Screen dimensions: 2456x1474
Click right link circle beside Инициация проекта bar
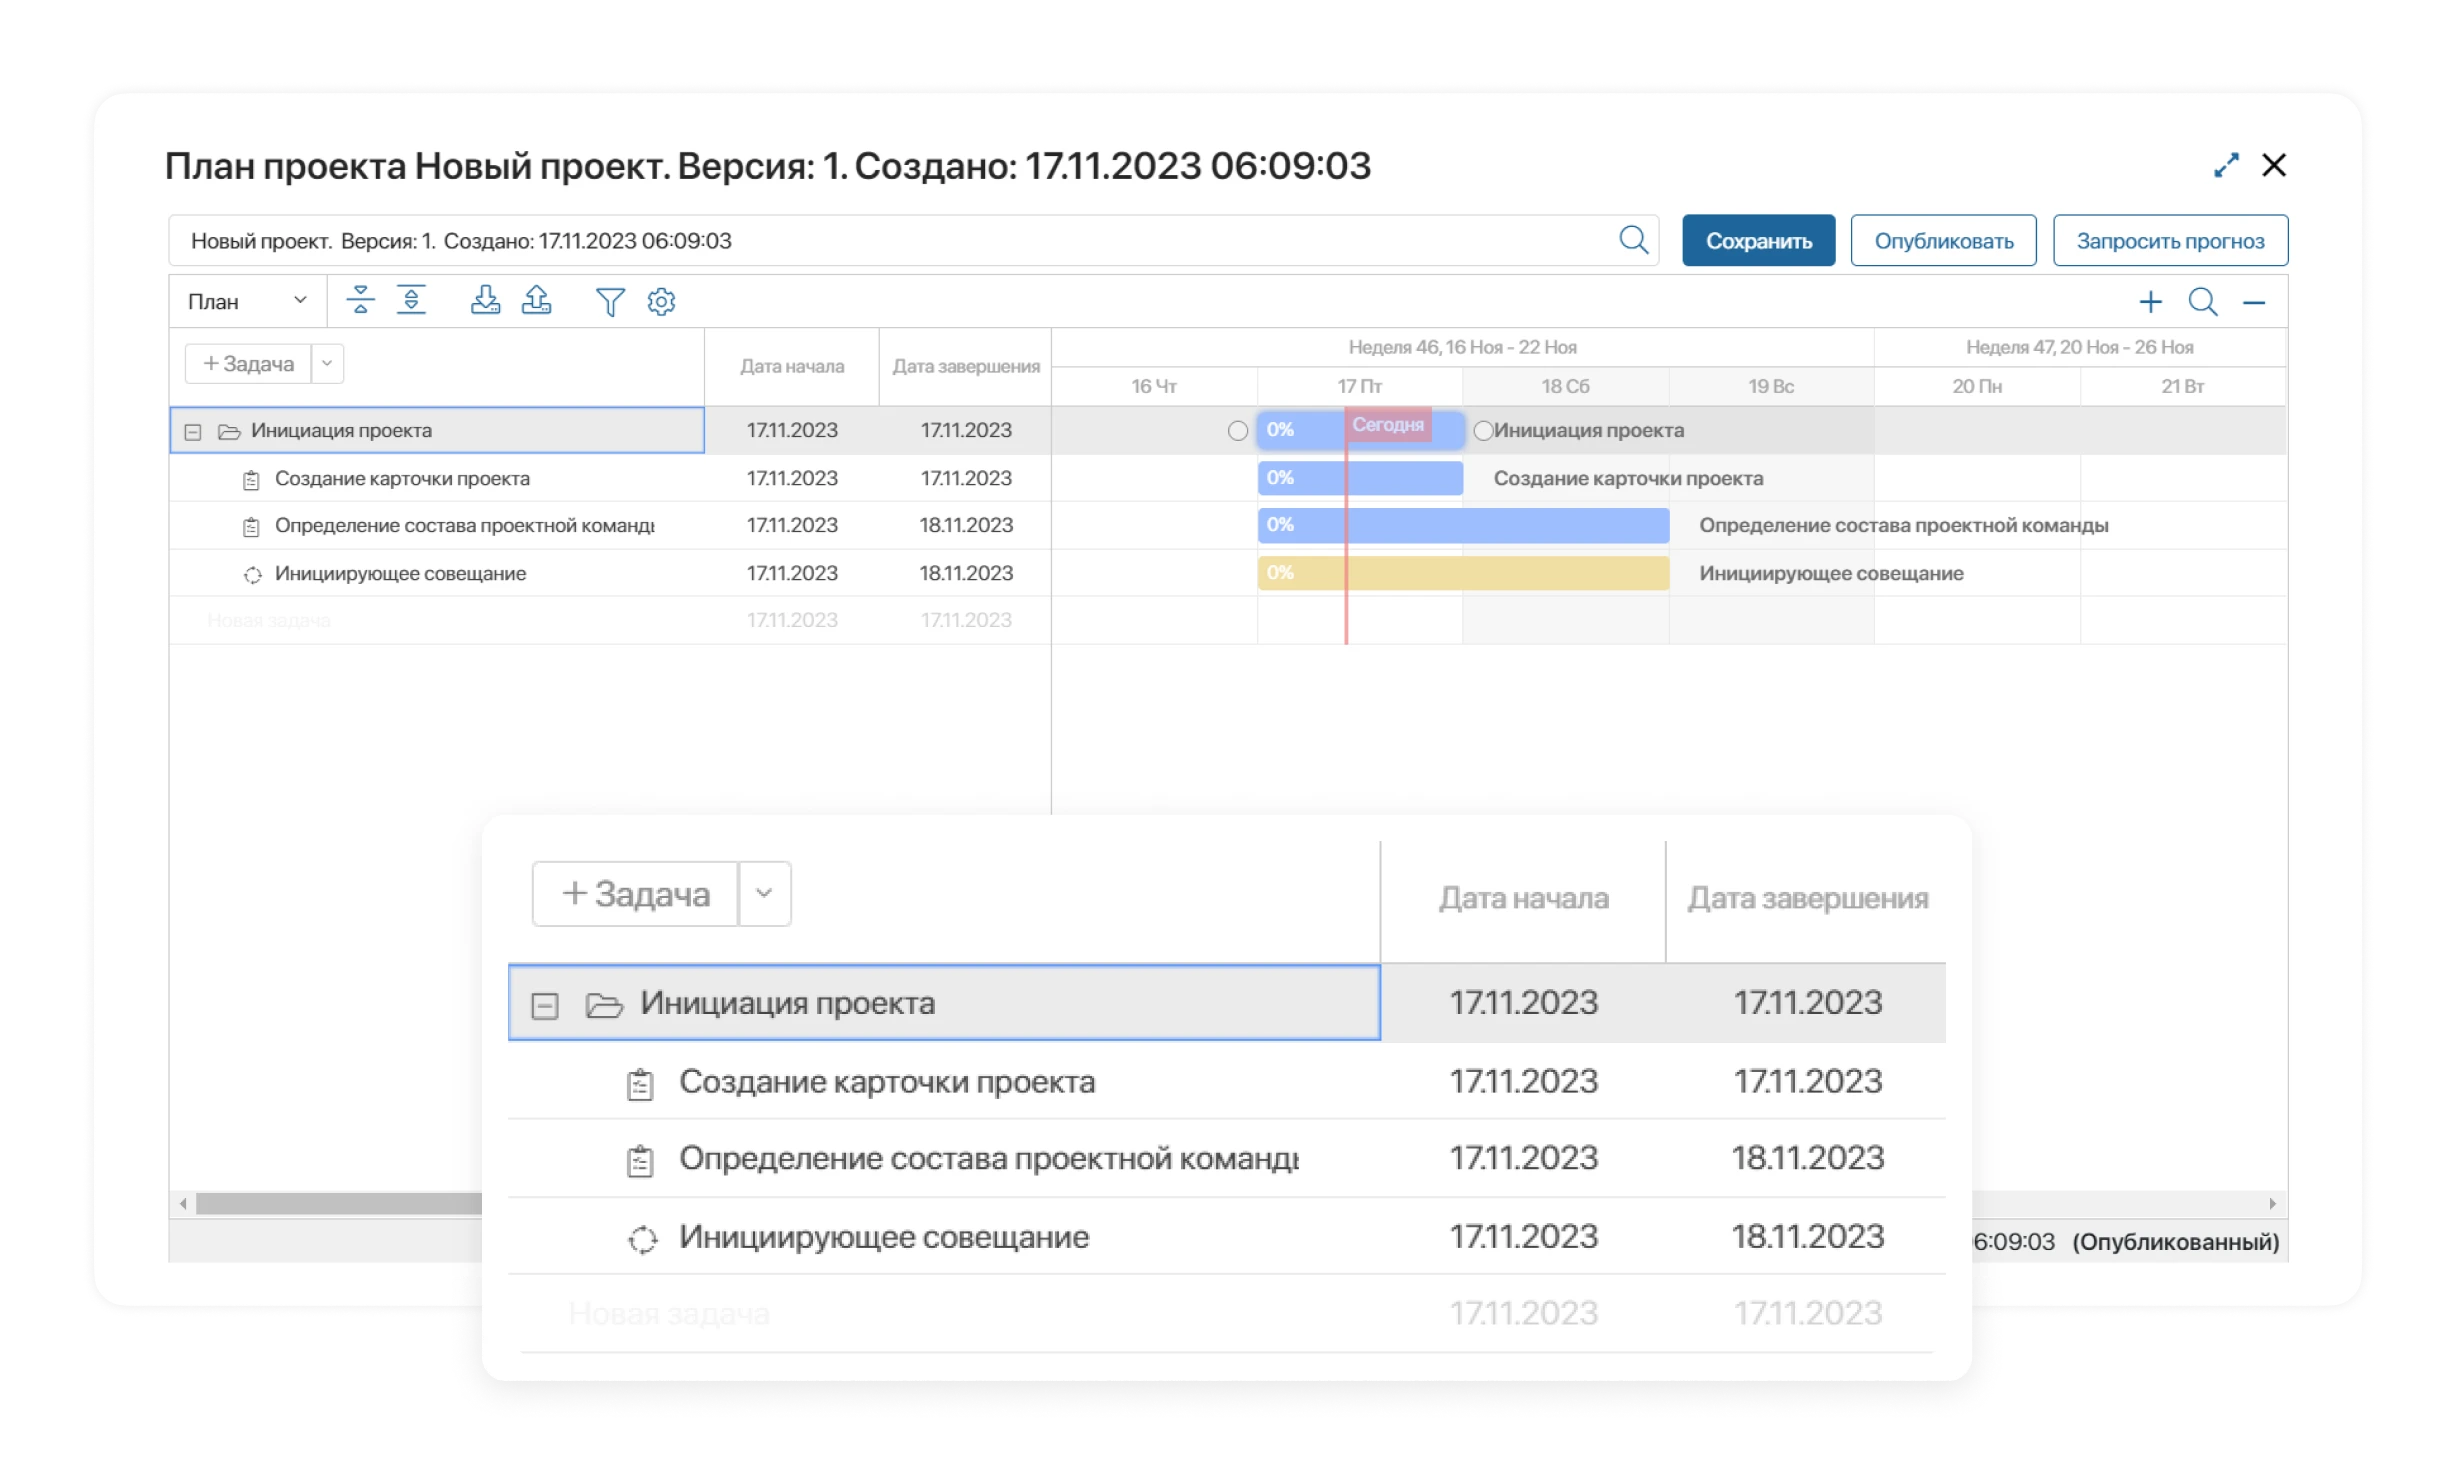(1484, 431)
